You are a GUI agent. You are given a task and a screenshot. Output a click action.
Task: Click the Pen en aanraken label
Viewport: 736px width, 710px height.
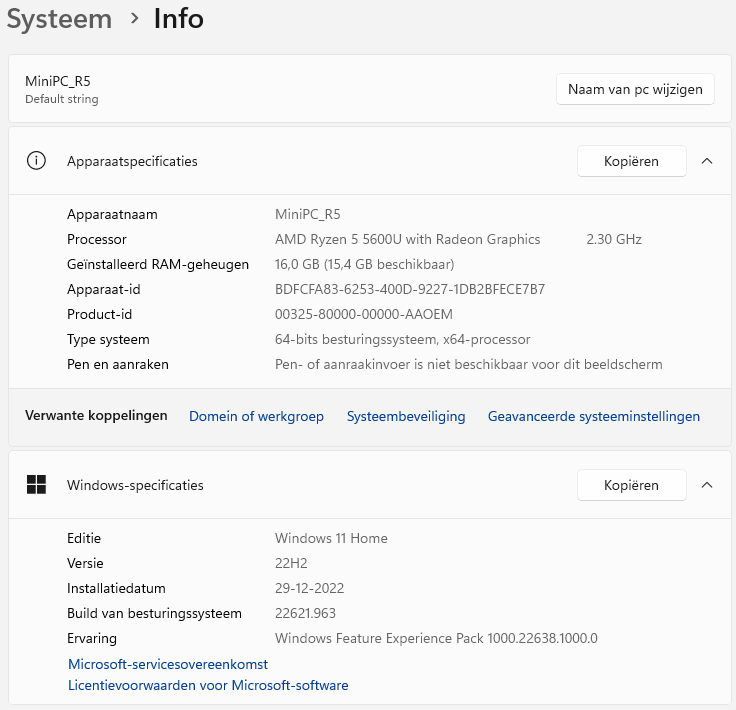[118, 364]
